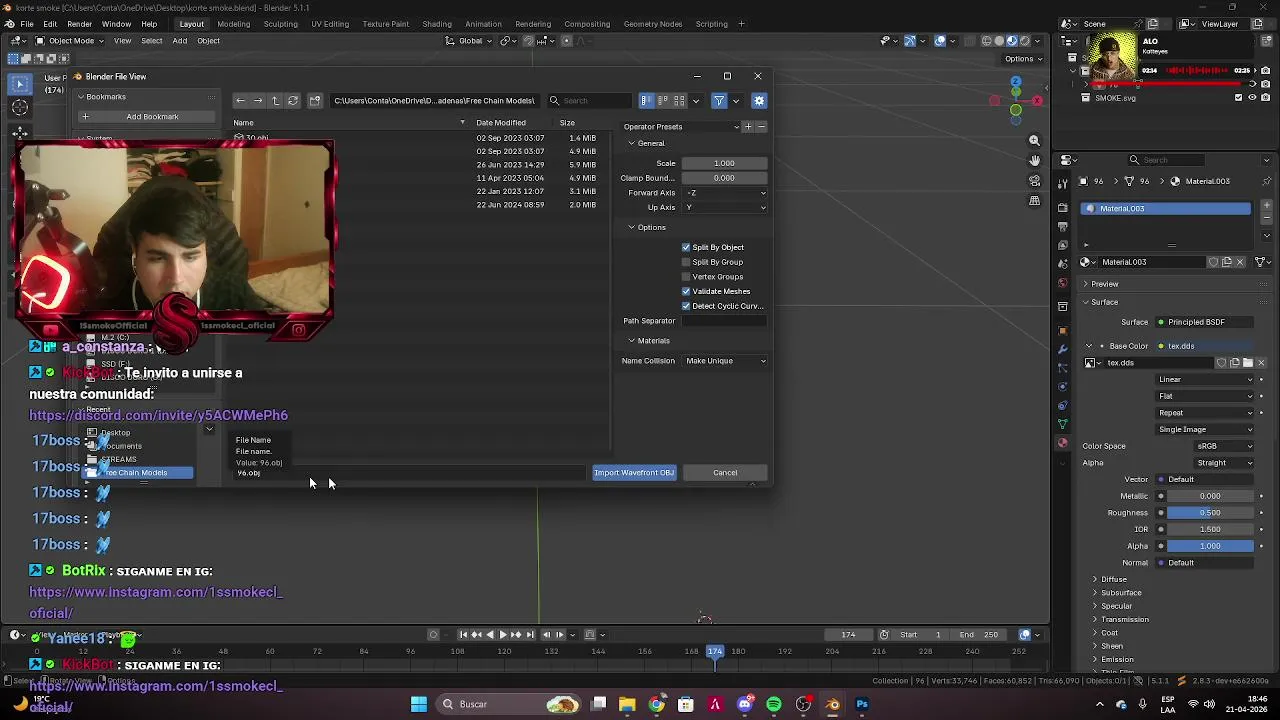Click the Scale value field
This screenshot has height=720, width=1280.
click(725, 163)
